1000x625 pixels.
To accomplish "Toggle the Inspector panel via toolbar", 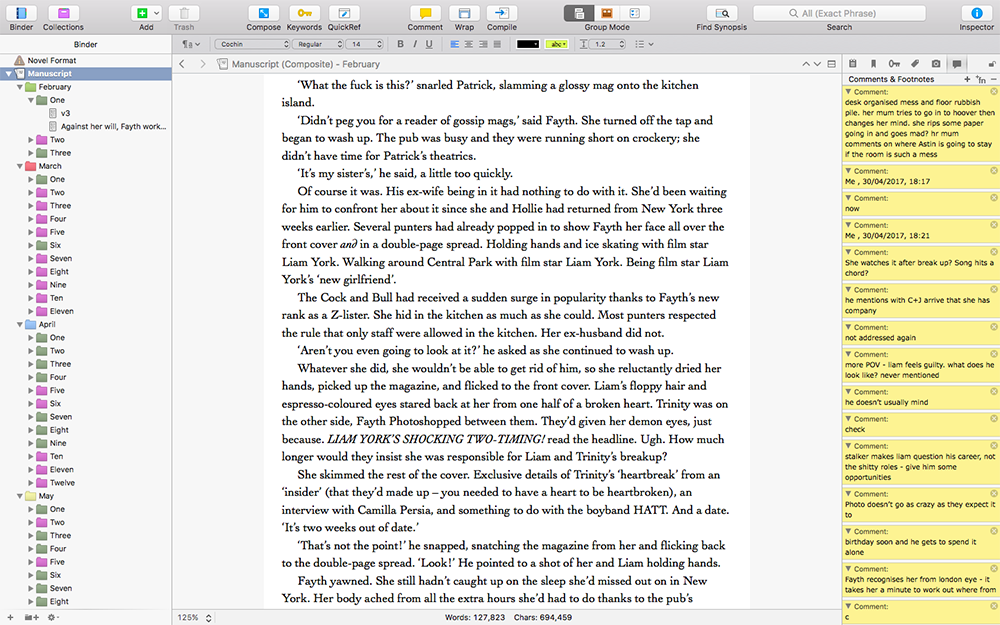I will pos(976,13).
